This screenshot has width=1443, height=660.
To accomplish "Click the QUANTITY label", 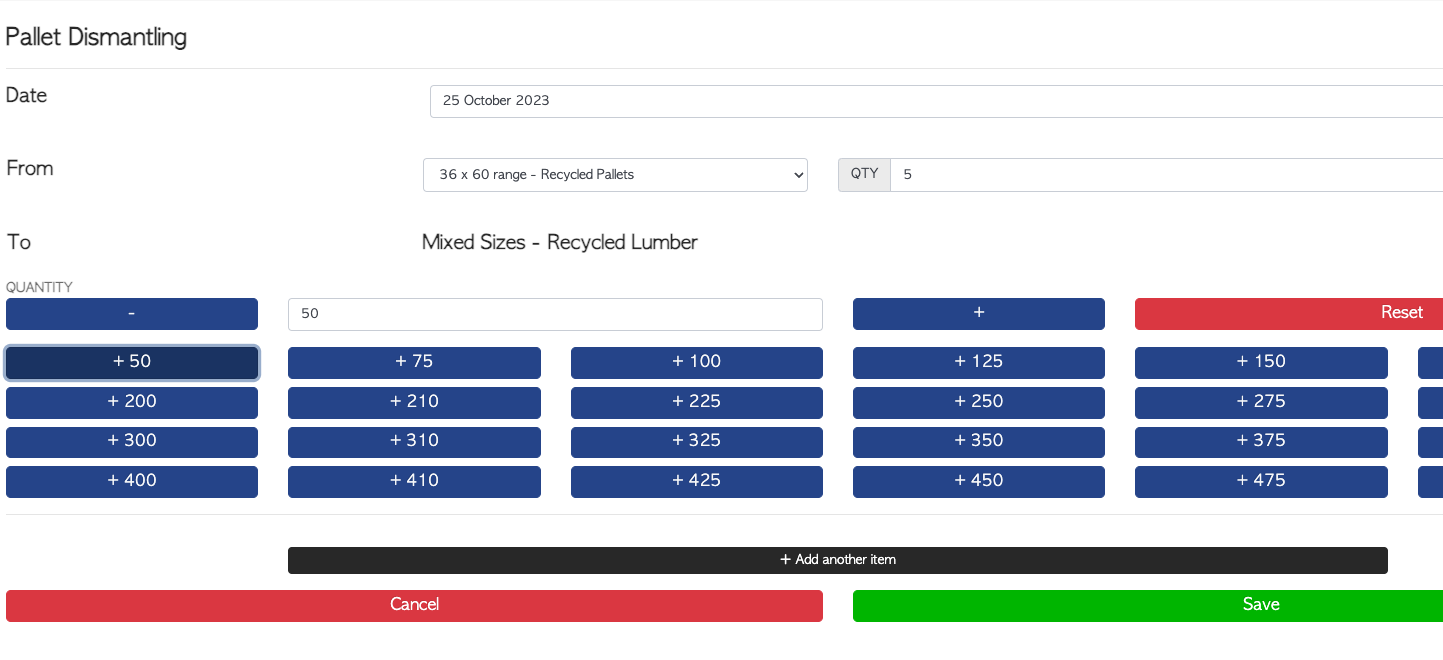I will (39, 288).
